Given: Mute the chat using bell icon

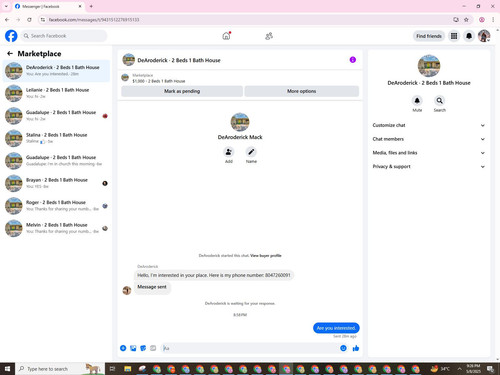Looking at the screenshot, I should (x=417, y=100).
